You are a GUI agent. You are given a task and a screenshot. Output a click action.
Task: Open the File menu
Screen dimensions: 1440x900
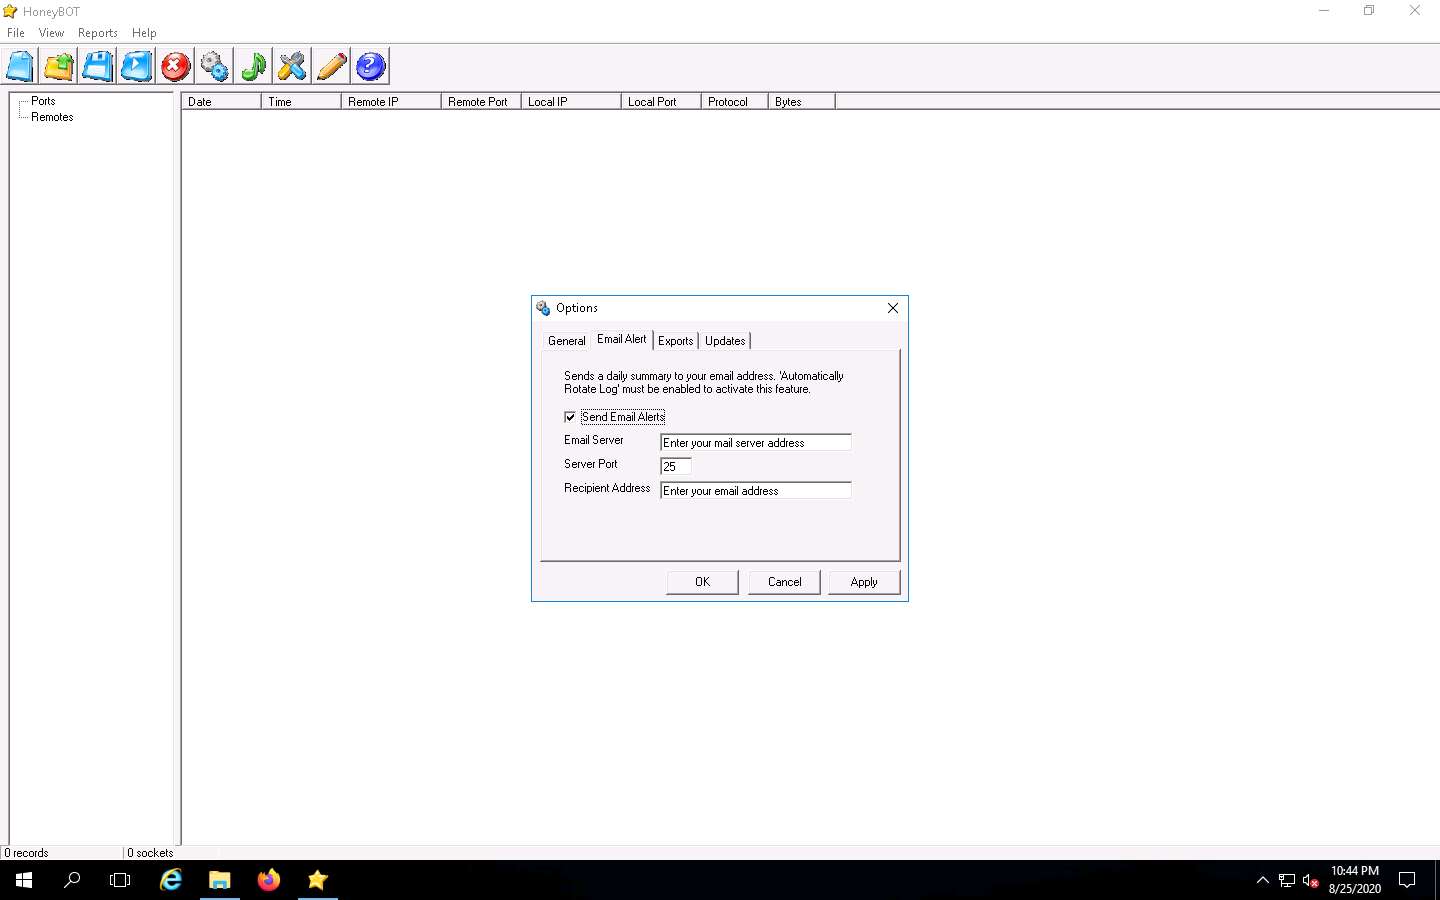click(16, 33)
